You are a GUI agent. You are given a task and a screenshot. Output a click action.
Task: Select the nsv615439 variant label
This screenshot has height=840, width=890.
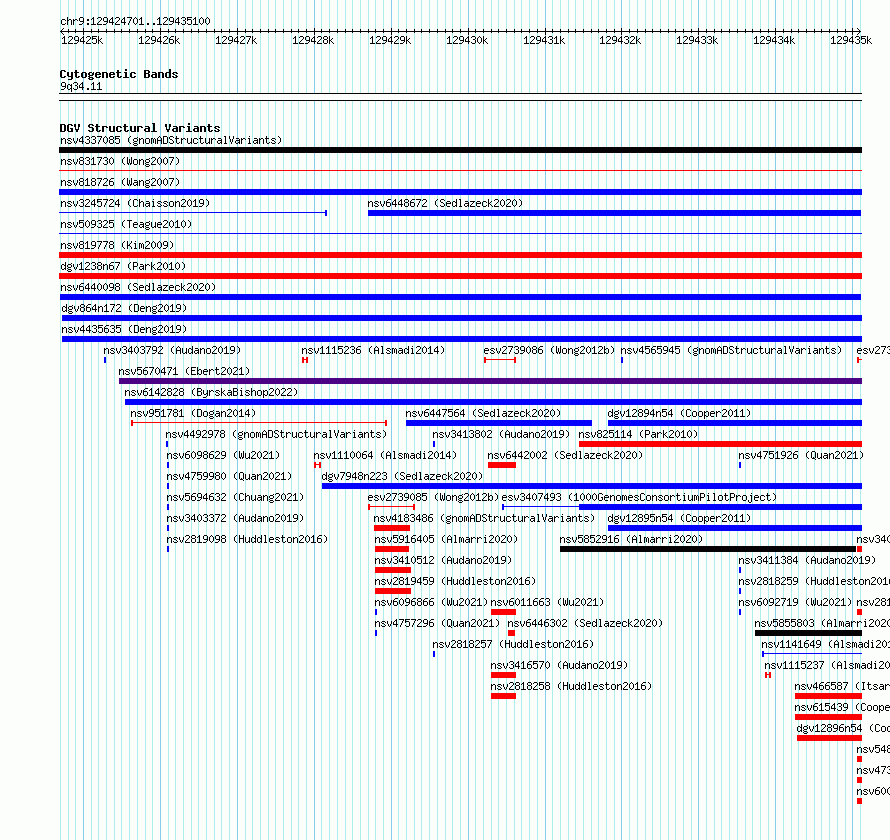pyautogui.click(x=842, y=707)
